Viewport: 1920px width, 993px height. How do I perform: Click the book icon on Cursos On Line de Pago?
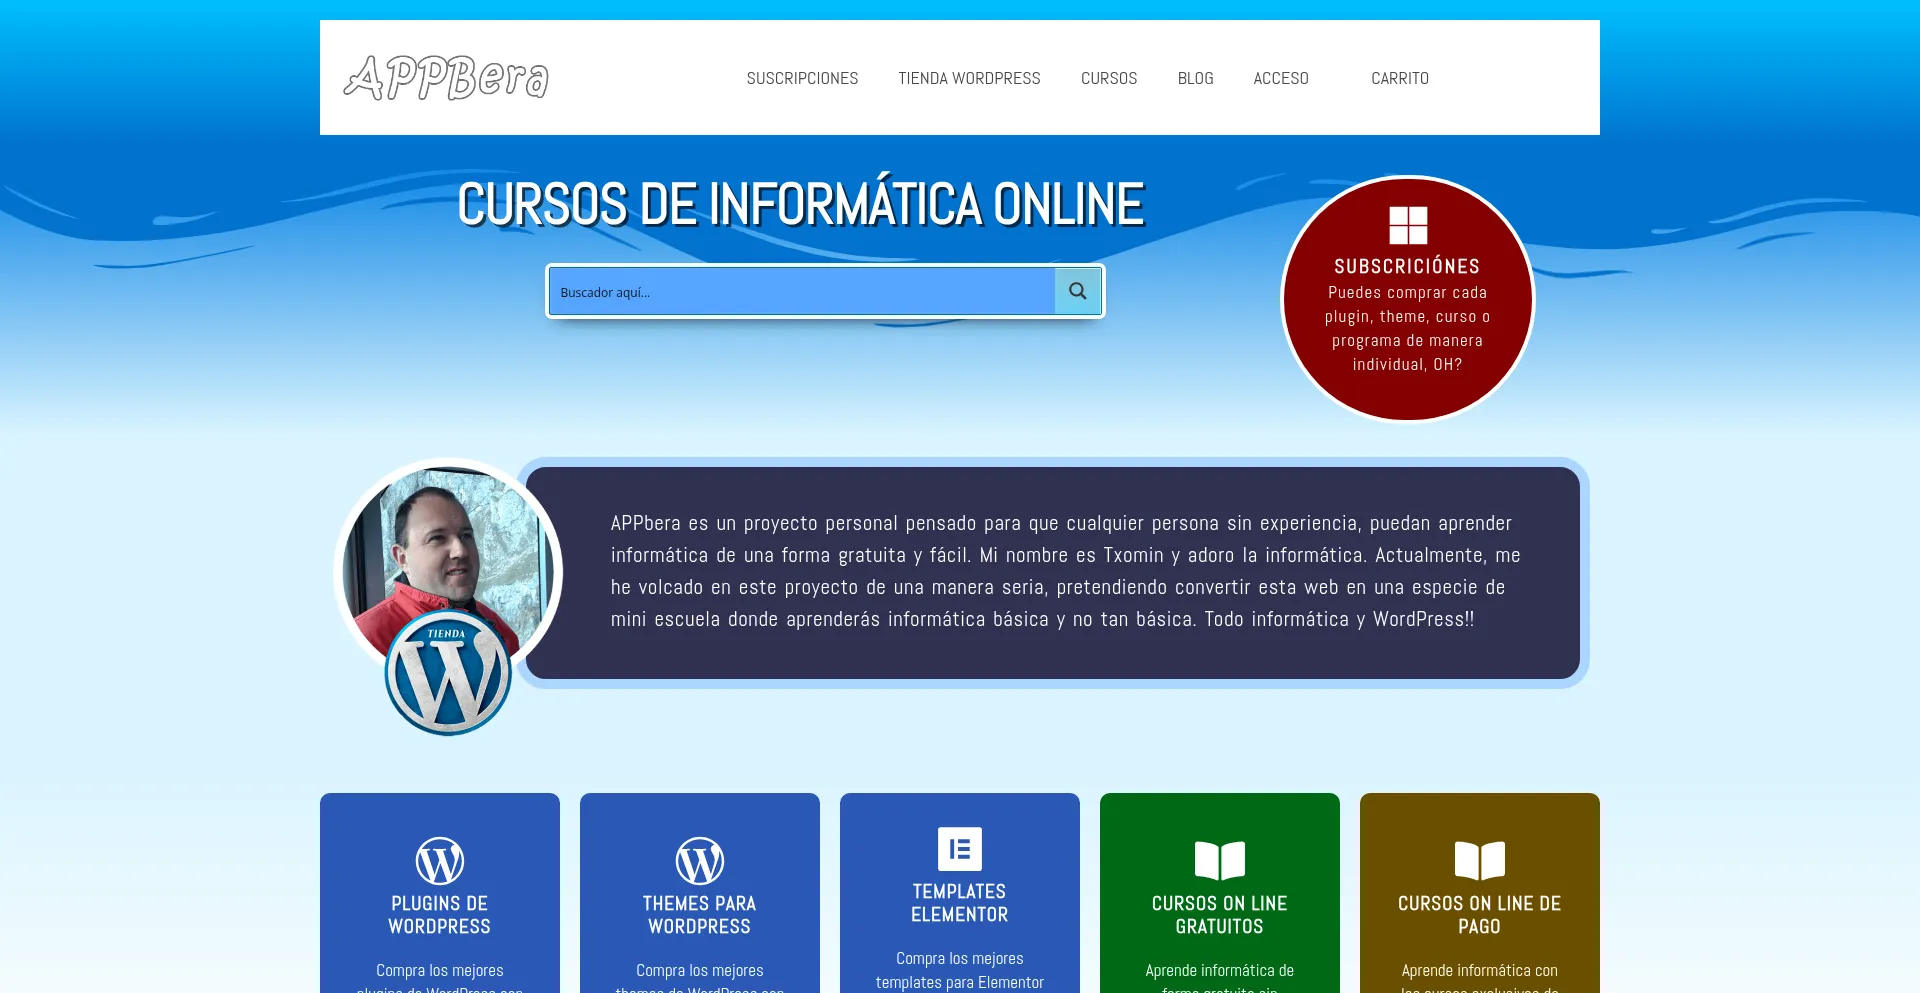[1479, 860]
